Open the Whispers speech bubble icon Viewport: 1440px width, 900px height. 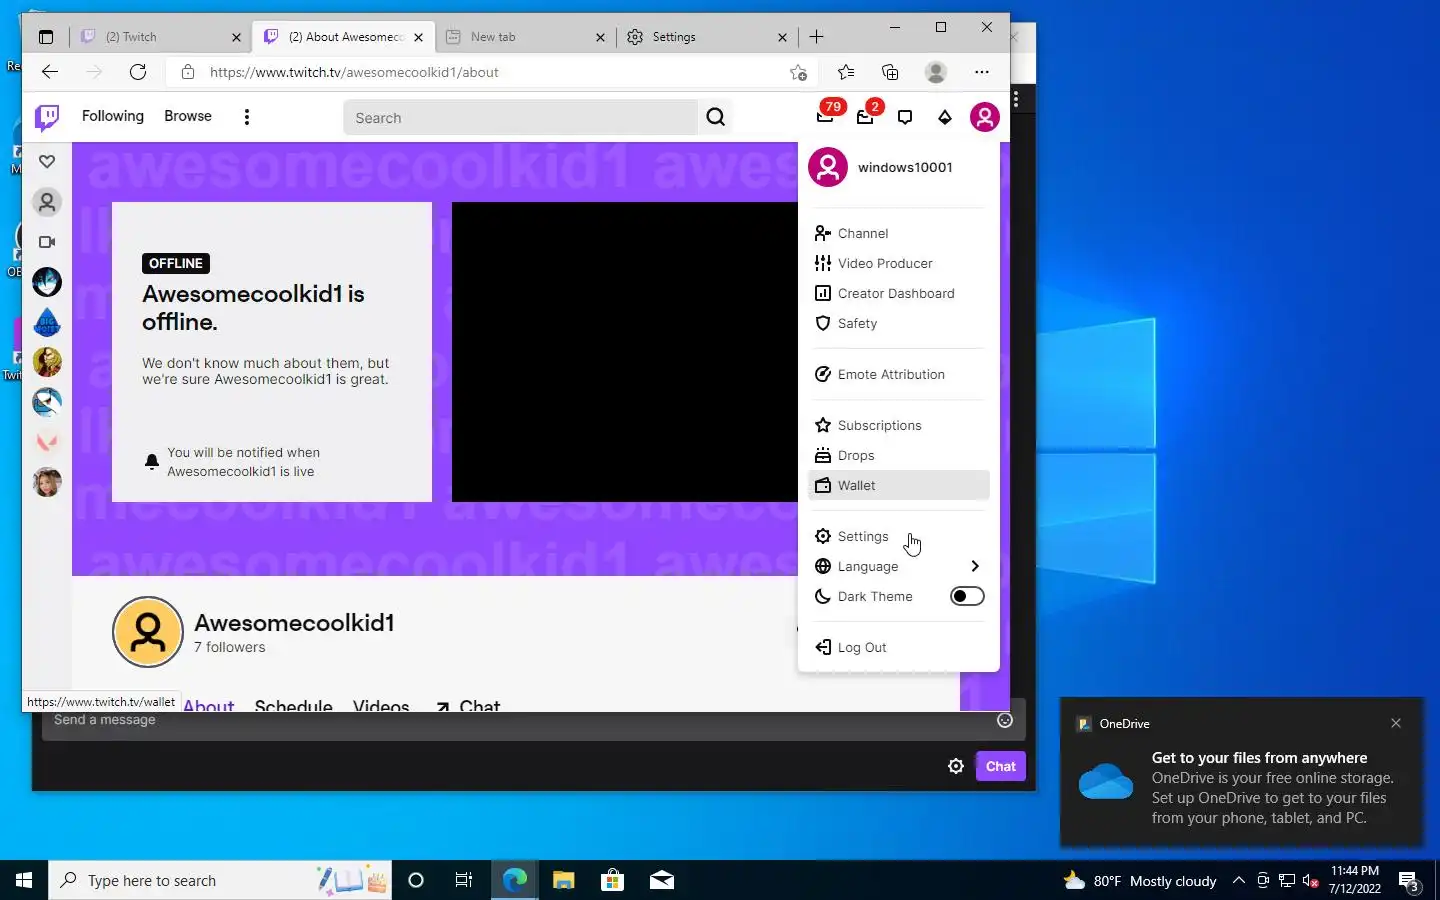point(905,117)
